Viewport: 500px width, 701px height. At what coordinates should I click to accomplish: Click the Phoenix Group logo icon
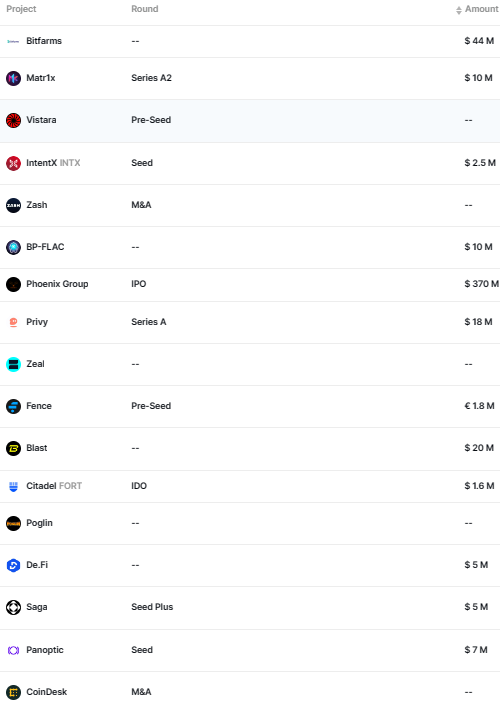13,284
